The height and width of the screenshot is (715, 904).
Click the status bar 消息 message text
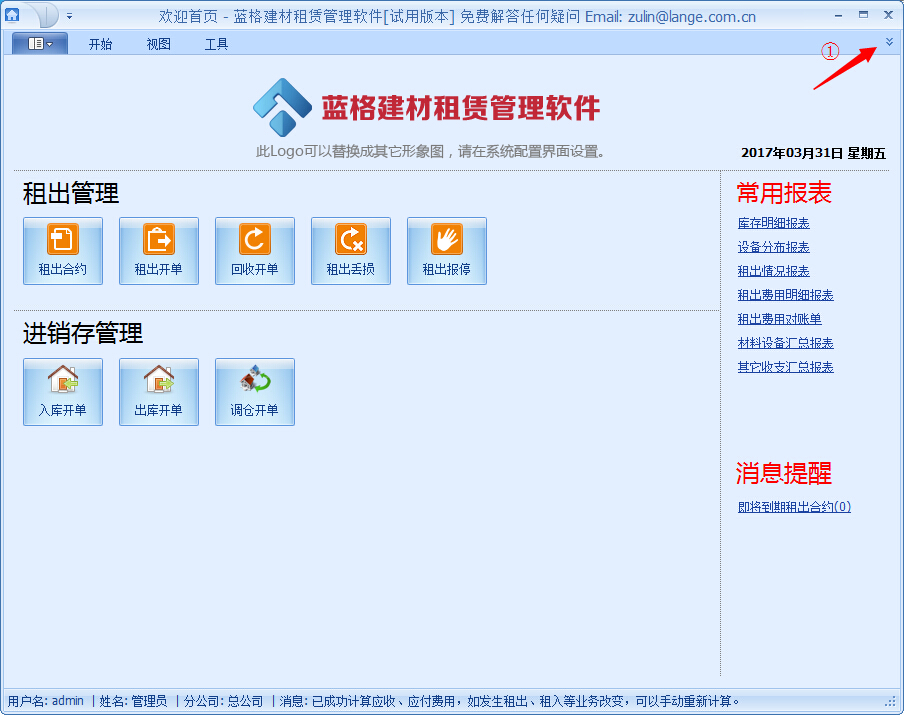pyautogui.click(x=509, y=701)
